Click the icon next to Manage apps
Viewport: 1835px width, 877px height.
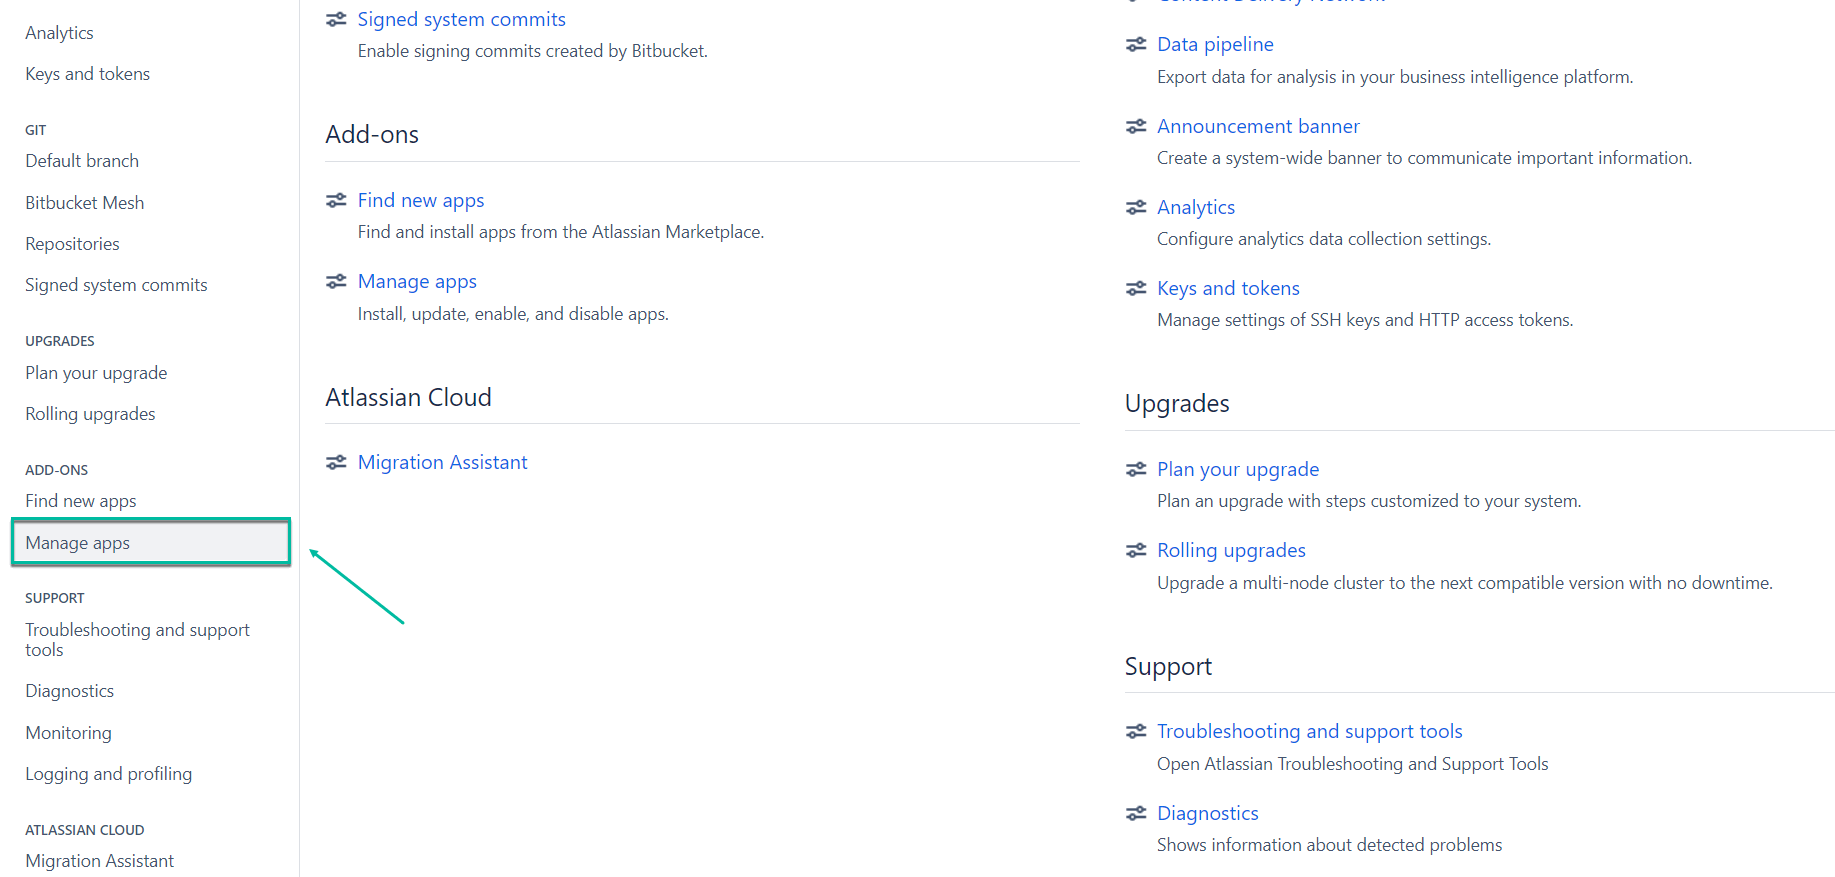[336, 281]
